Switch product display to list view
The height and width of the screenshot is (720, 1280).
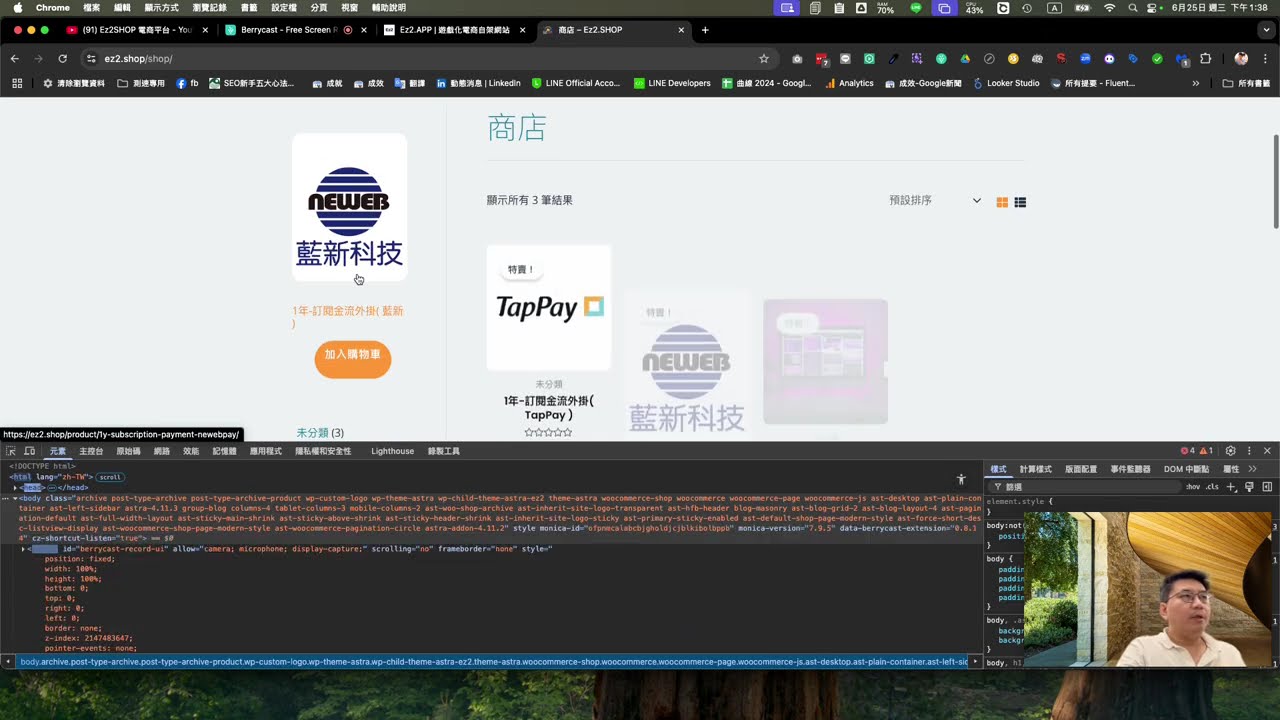coord(1020,202)
